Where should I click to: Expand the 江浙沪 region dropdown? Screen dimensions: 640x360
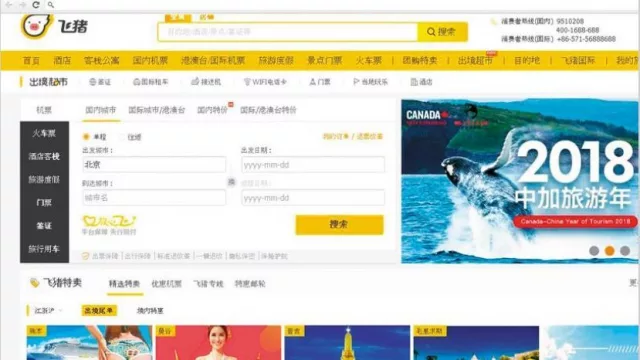[48, 311]
